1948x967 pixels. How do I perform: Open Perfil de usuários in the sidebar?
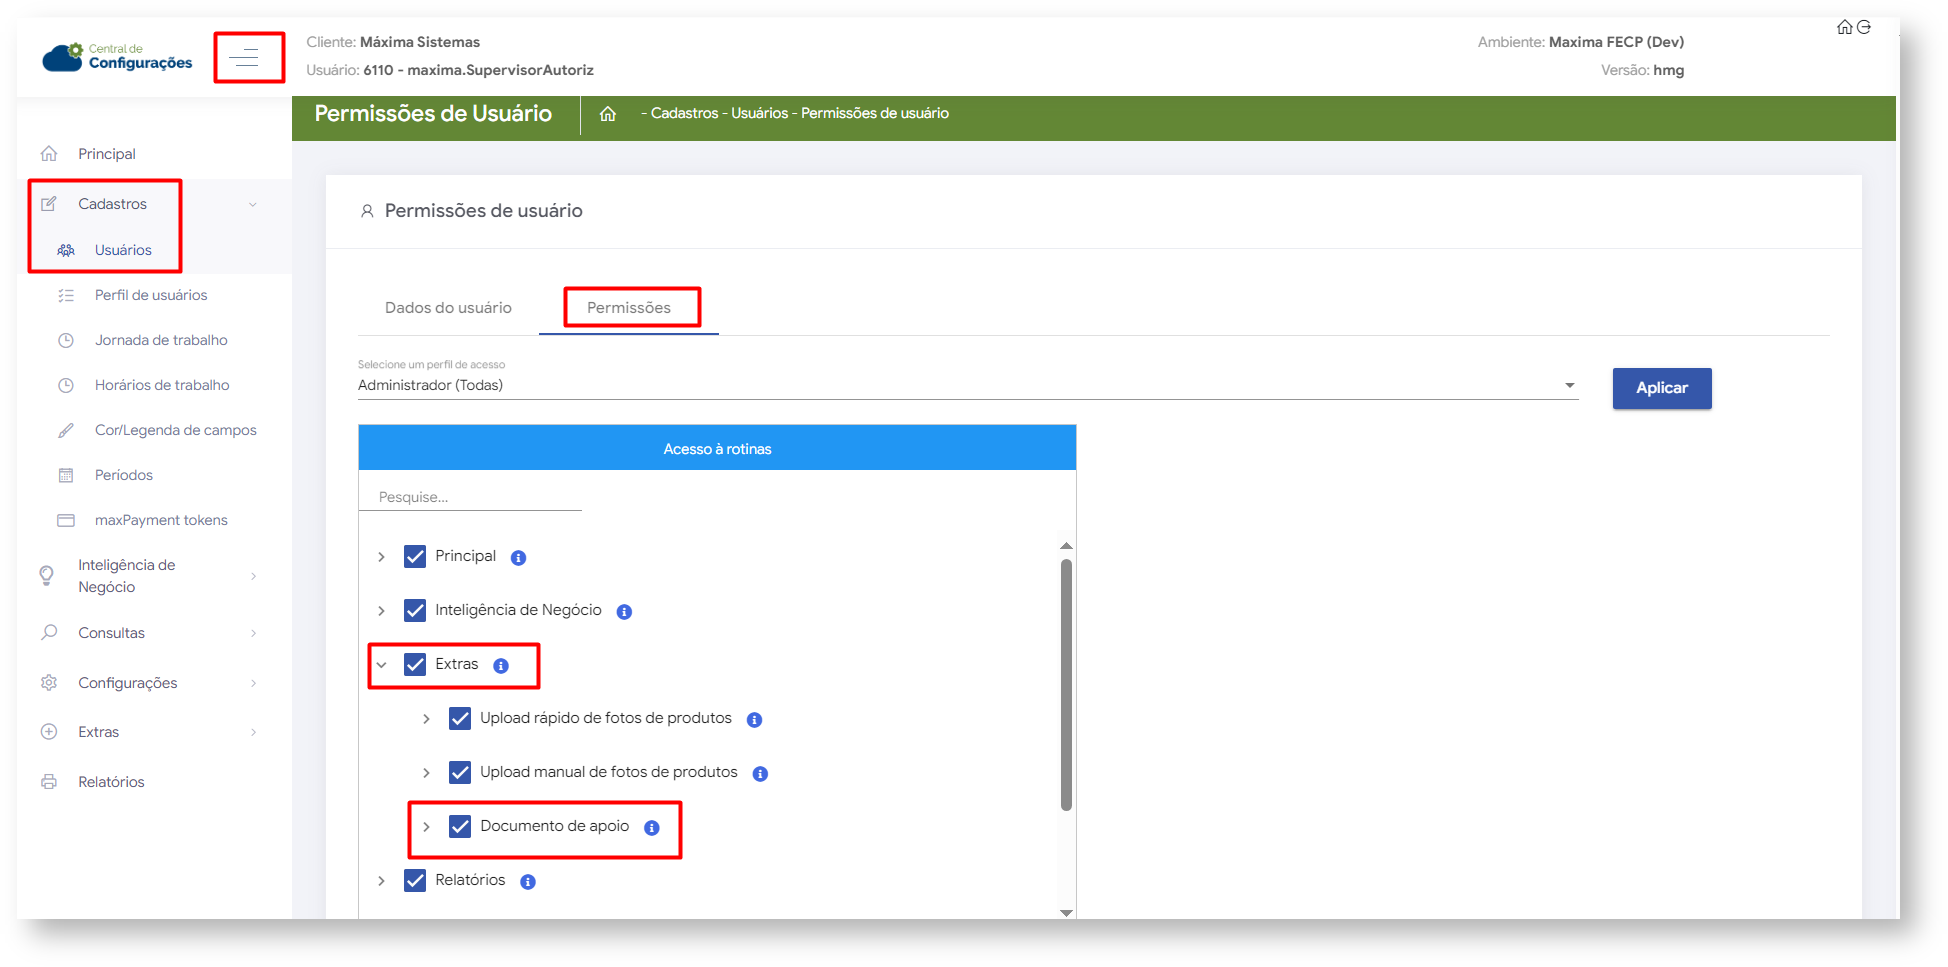[151, 295]
